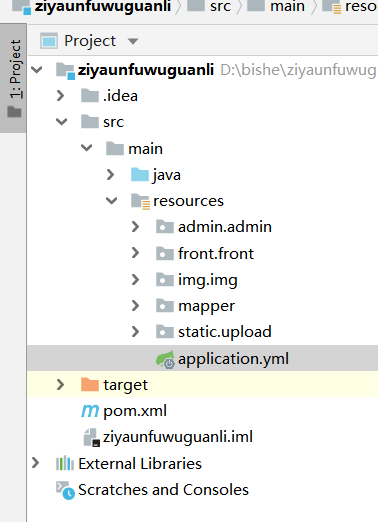Click the Scratches and Consoles clock icon
378x522 pixels.
pyautogui.click(x=65, y=490)
